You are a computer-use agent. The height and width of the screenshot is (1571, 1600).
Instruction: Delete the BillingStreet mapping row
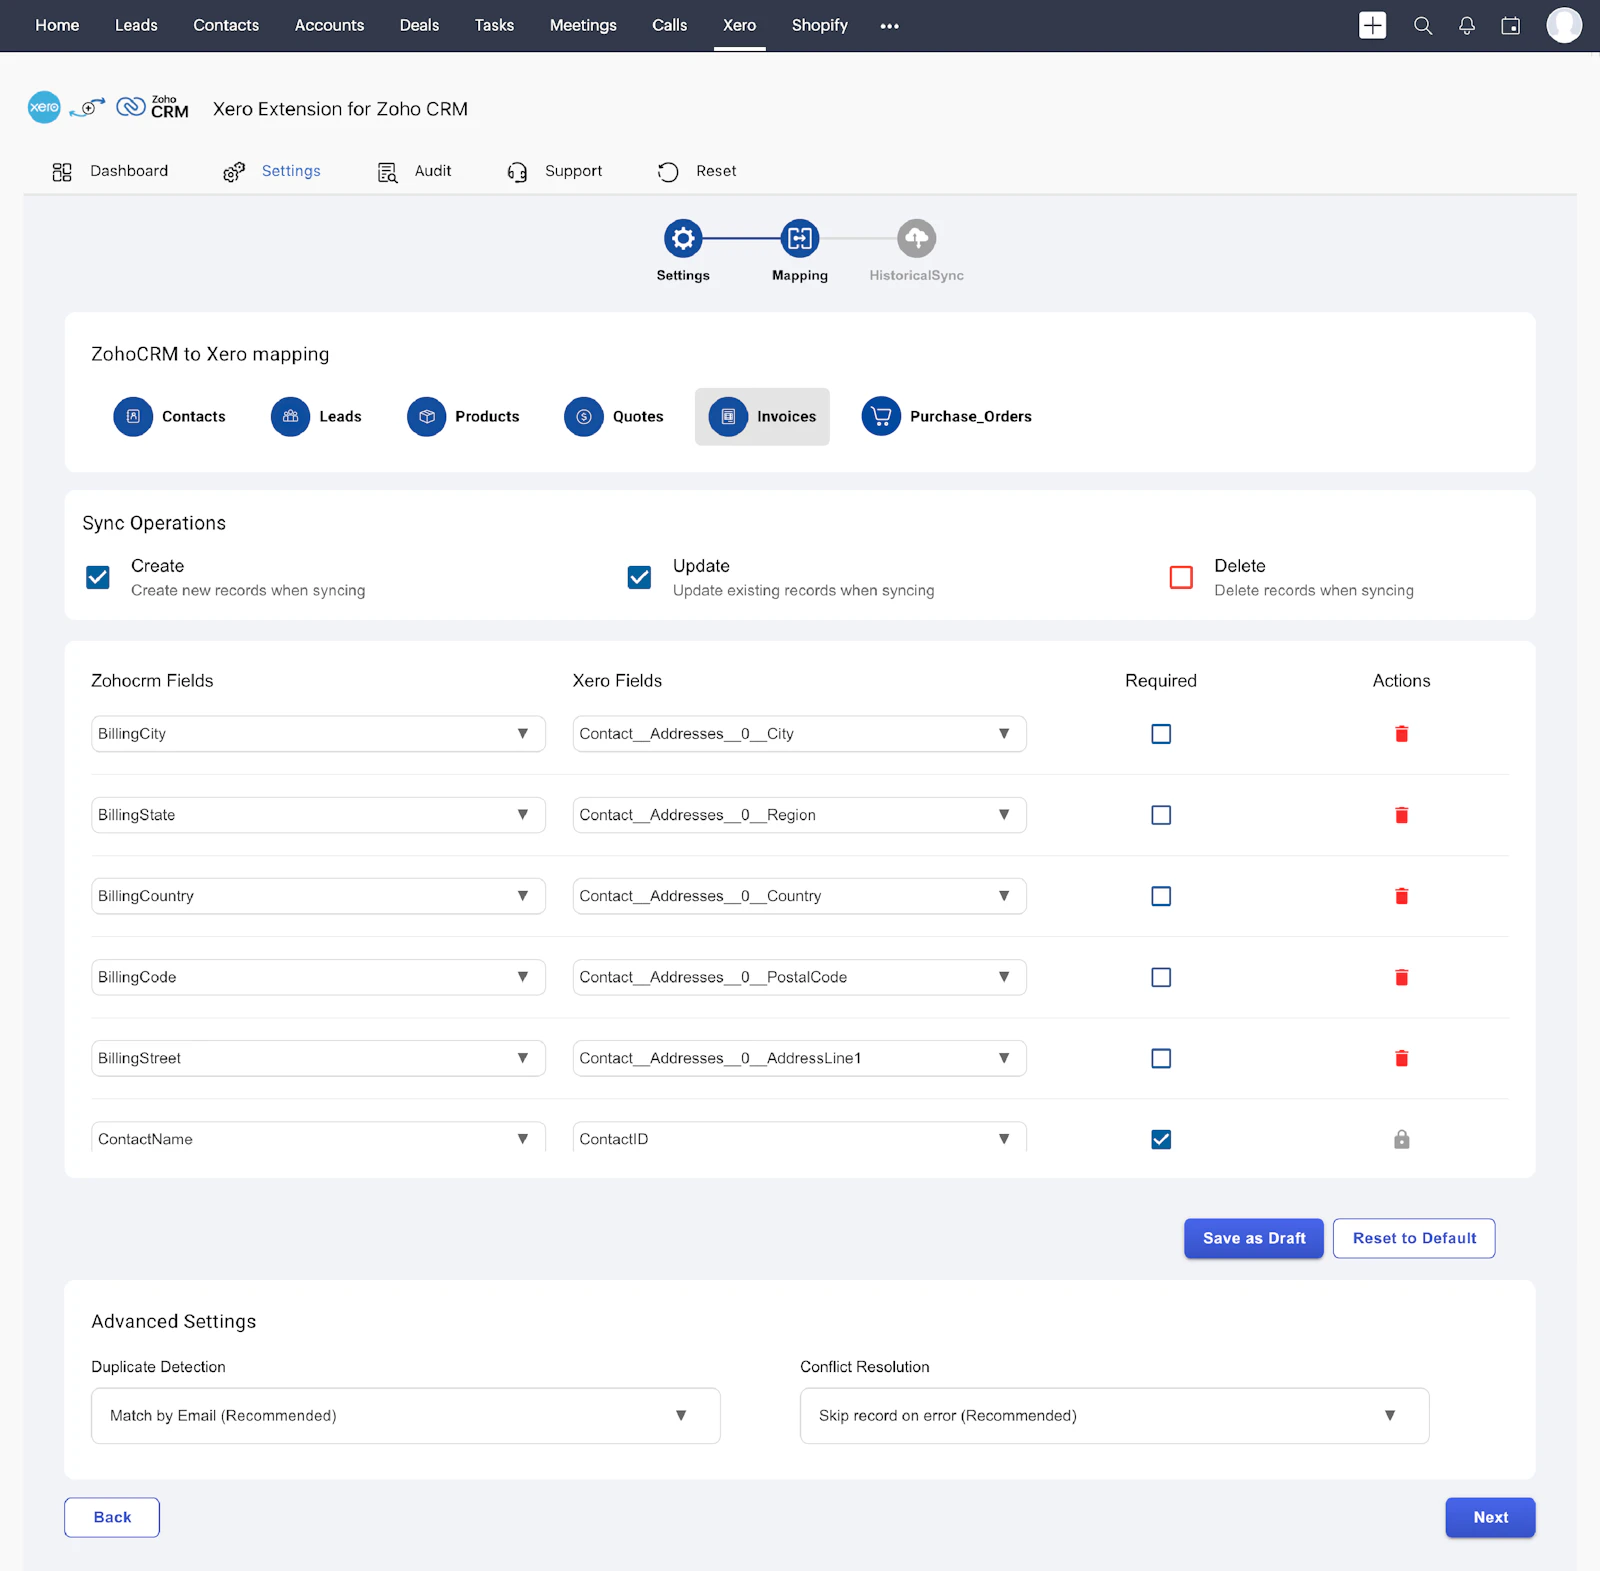click(1401, 1058)
